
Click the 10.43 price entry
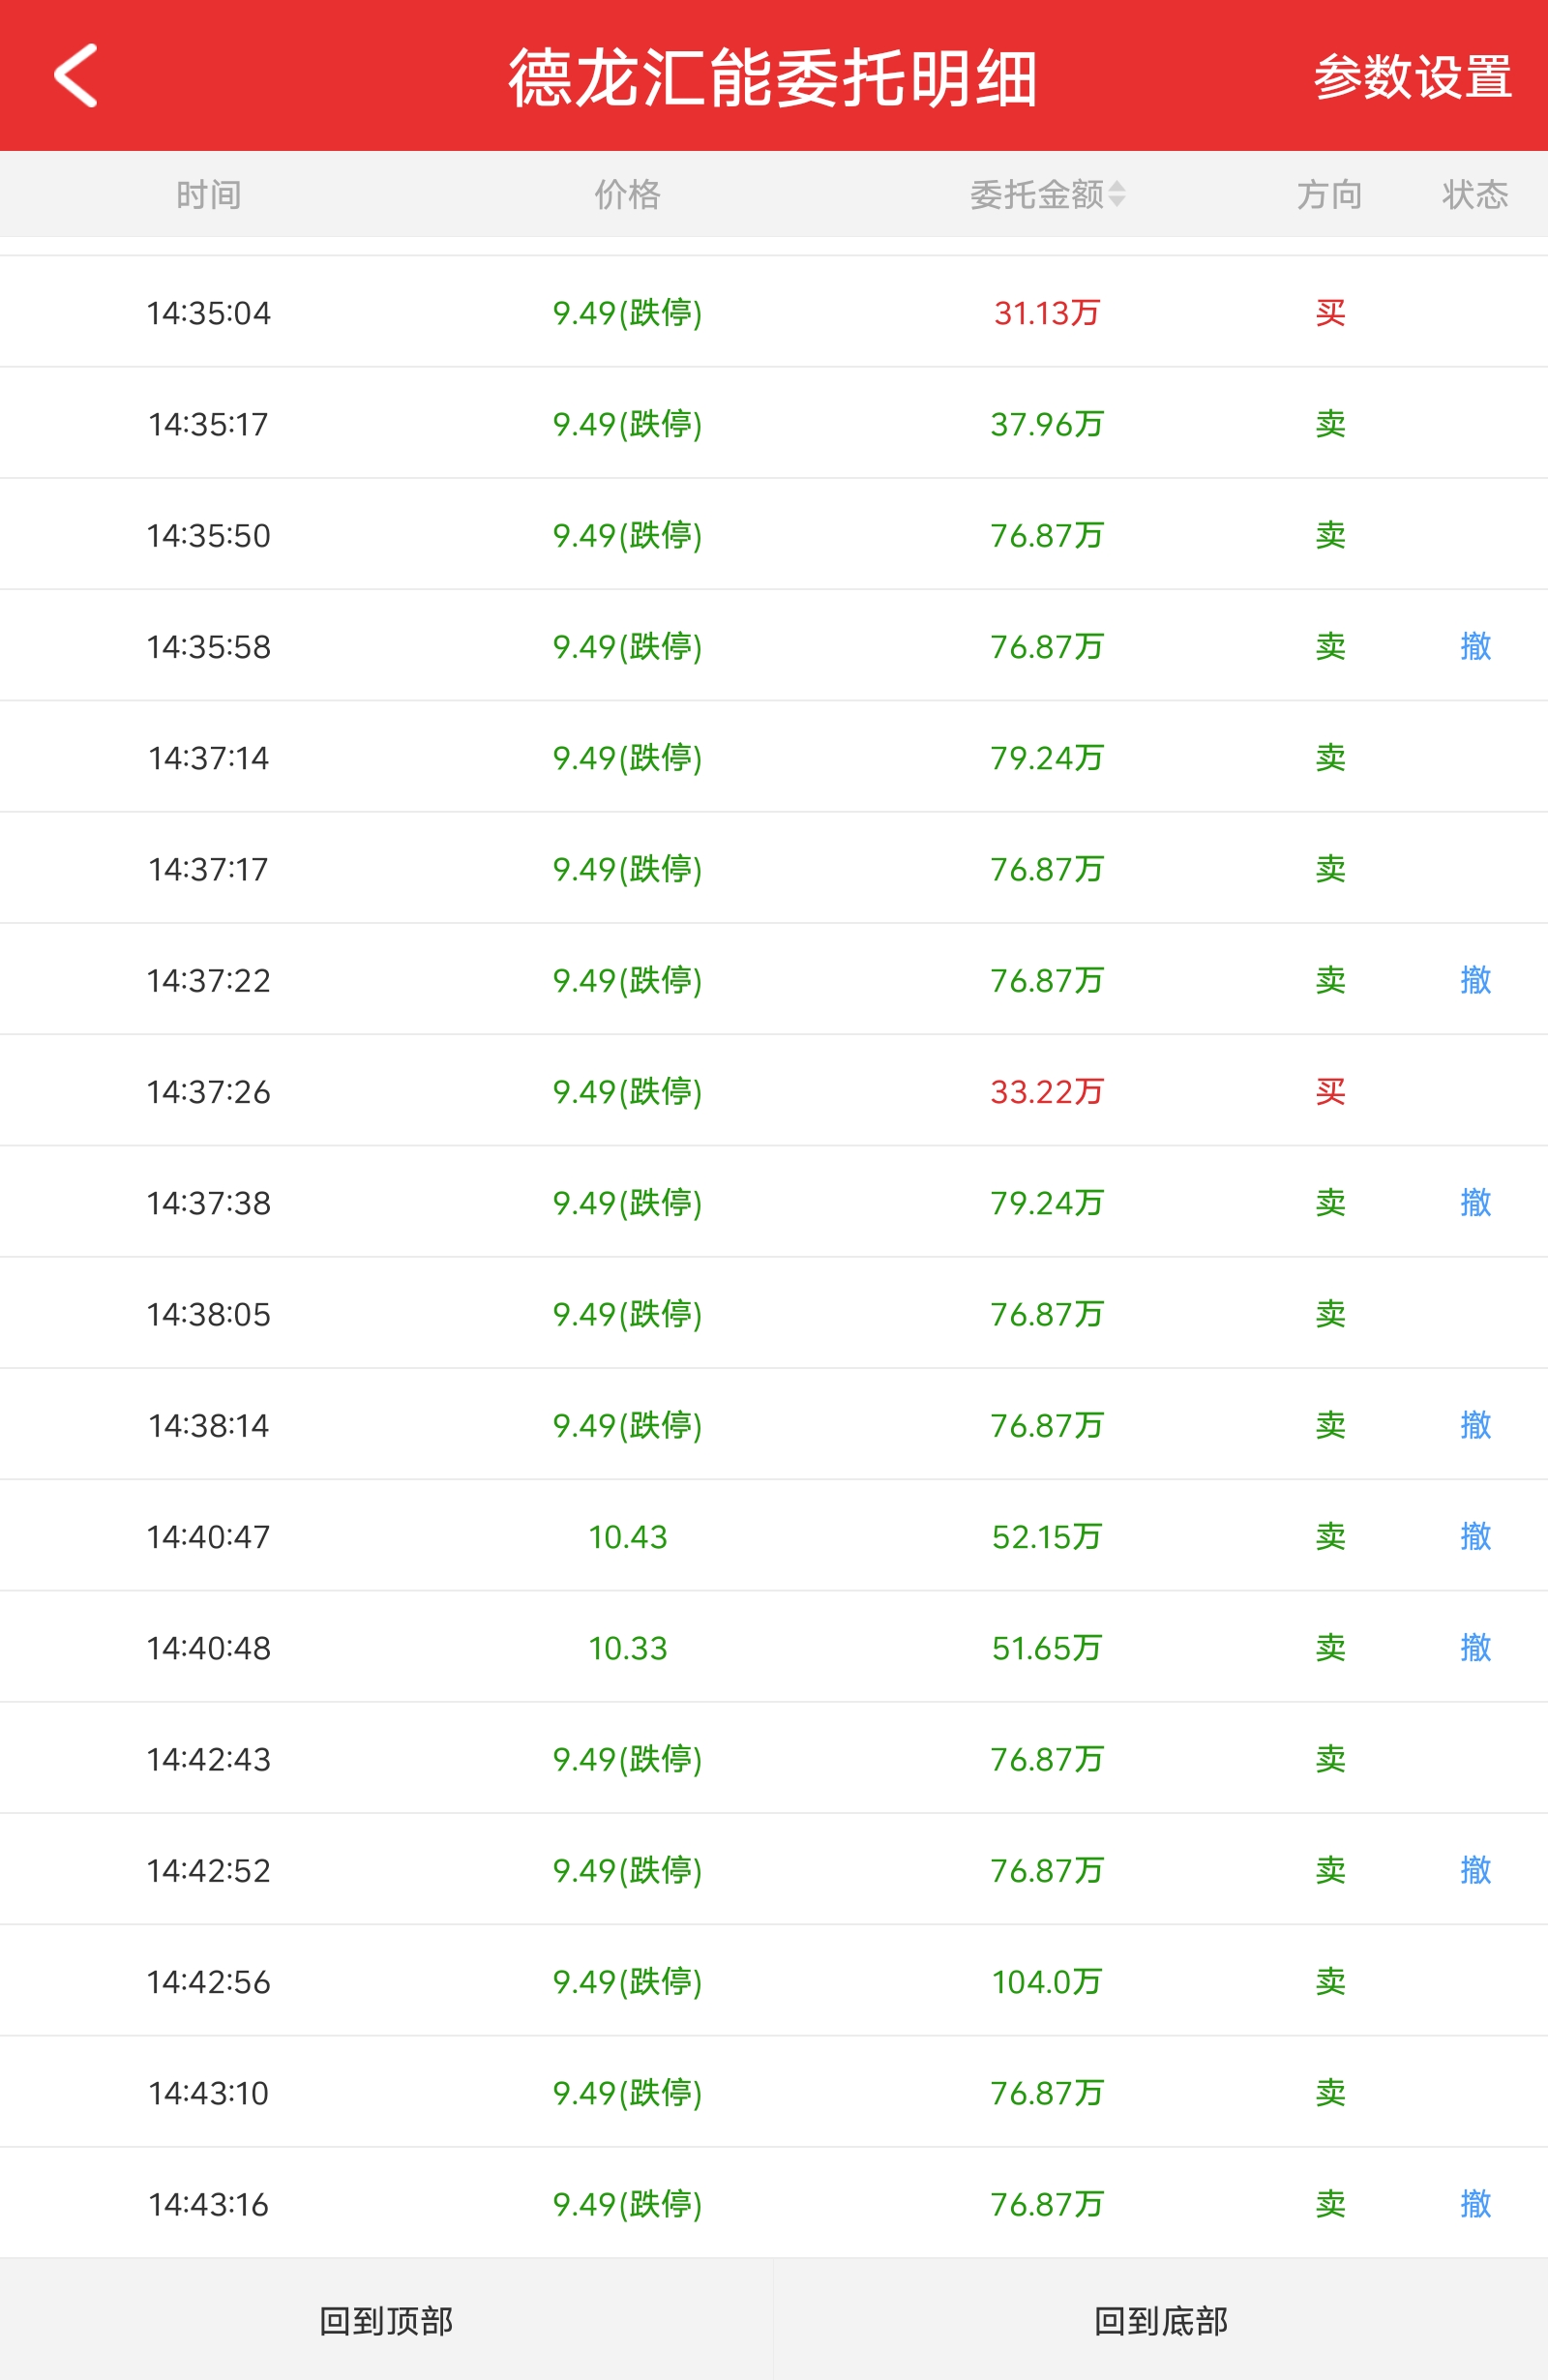pyautogui.click(x=627, y=1536)
